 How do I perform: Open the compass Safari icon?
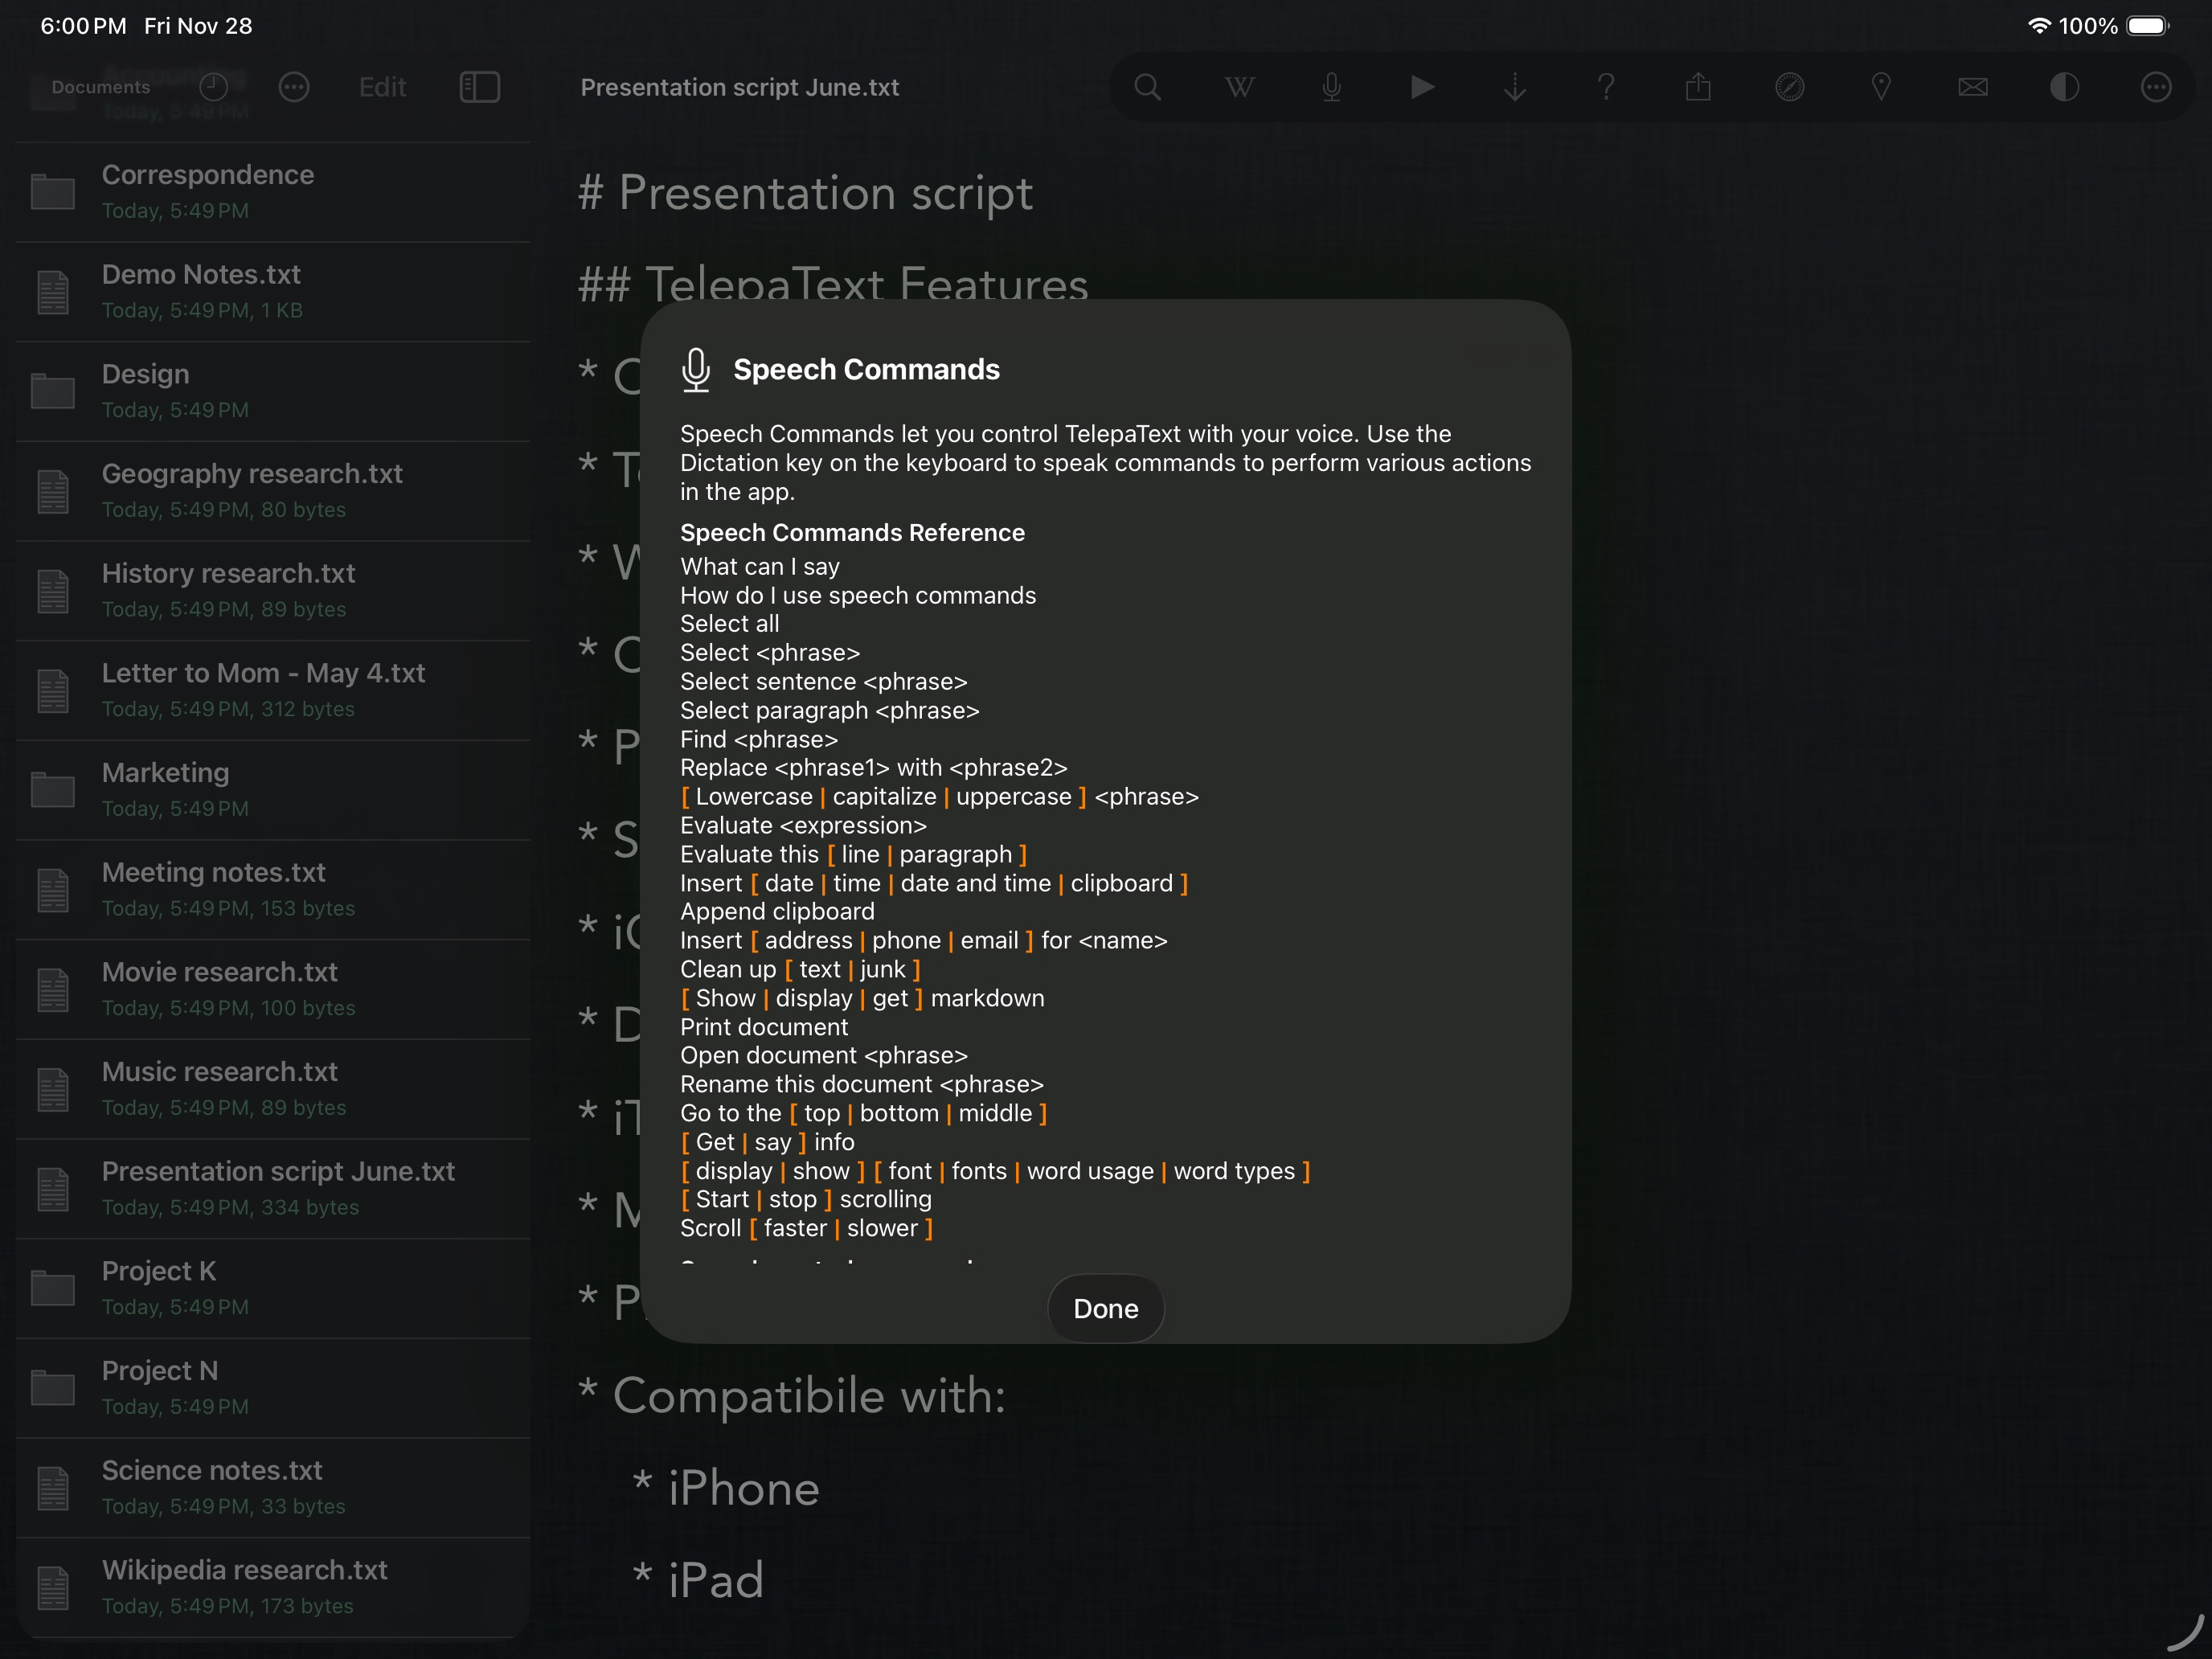tap(1789, 87)
